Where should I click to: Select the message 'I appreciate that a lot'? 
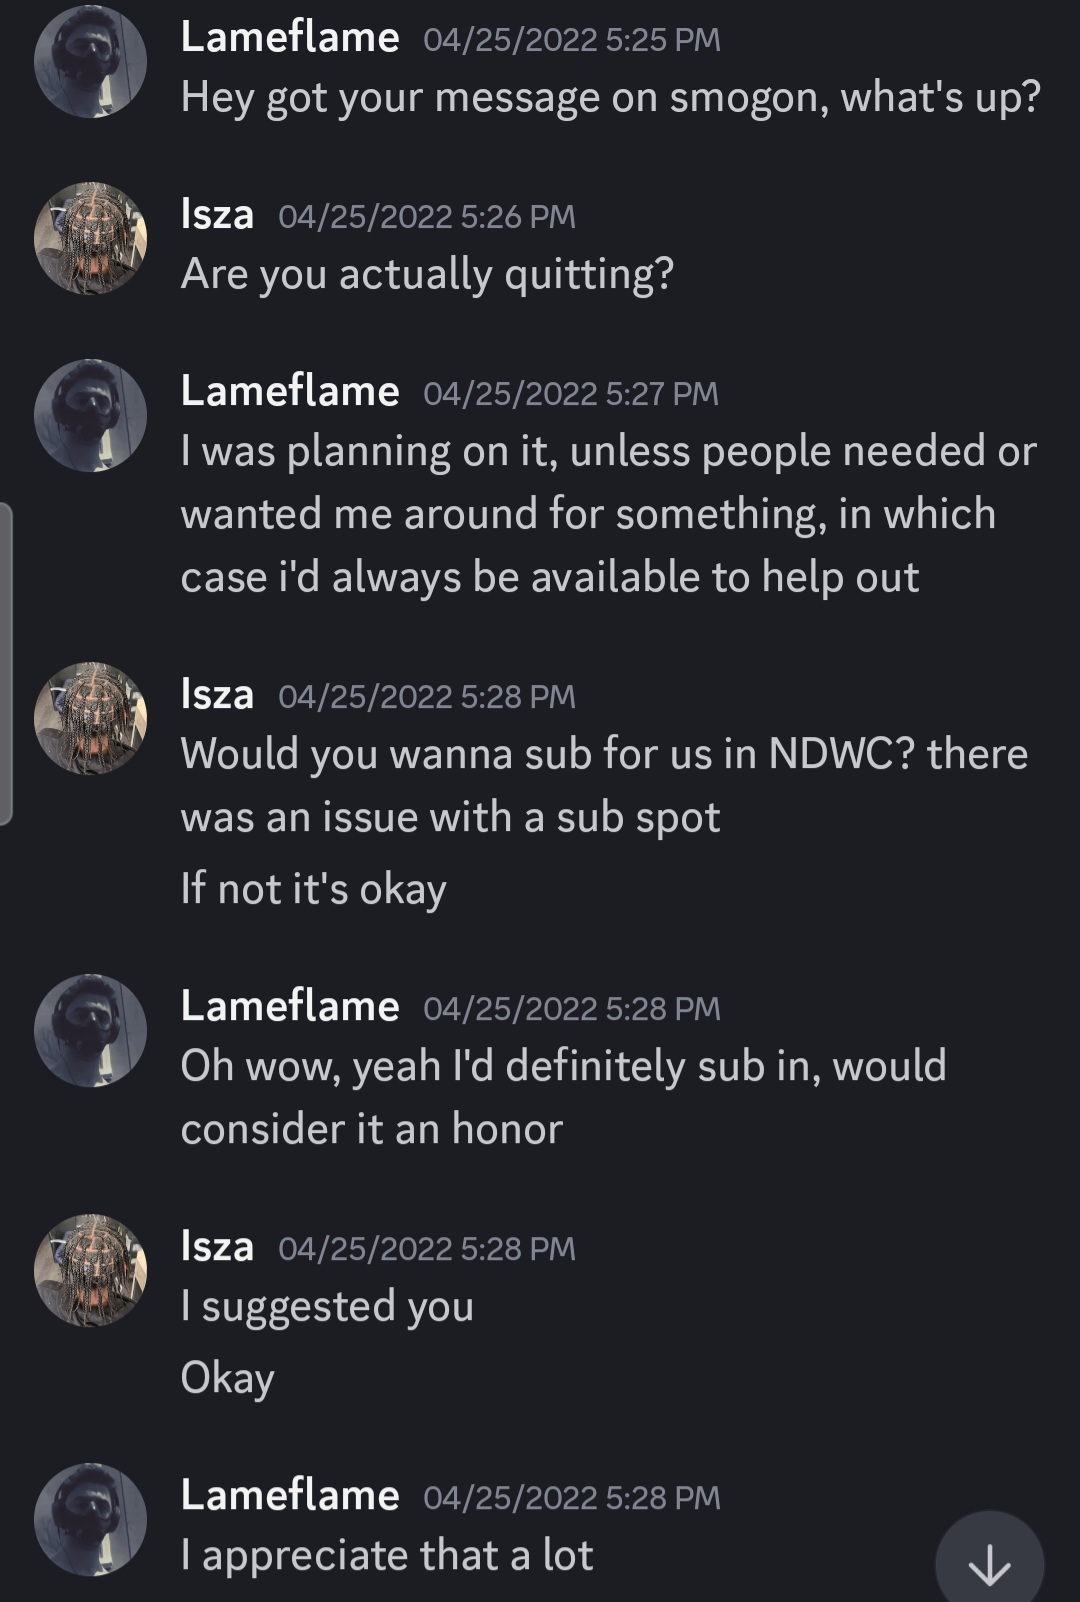[387, 1555]
